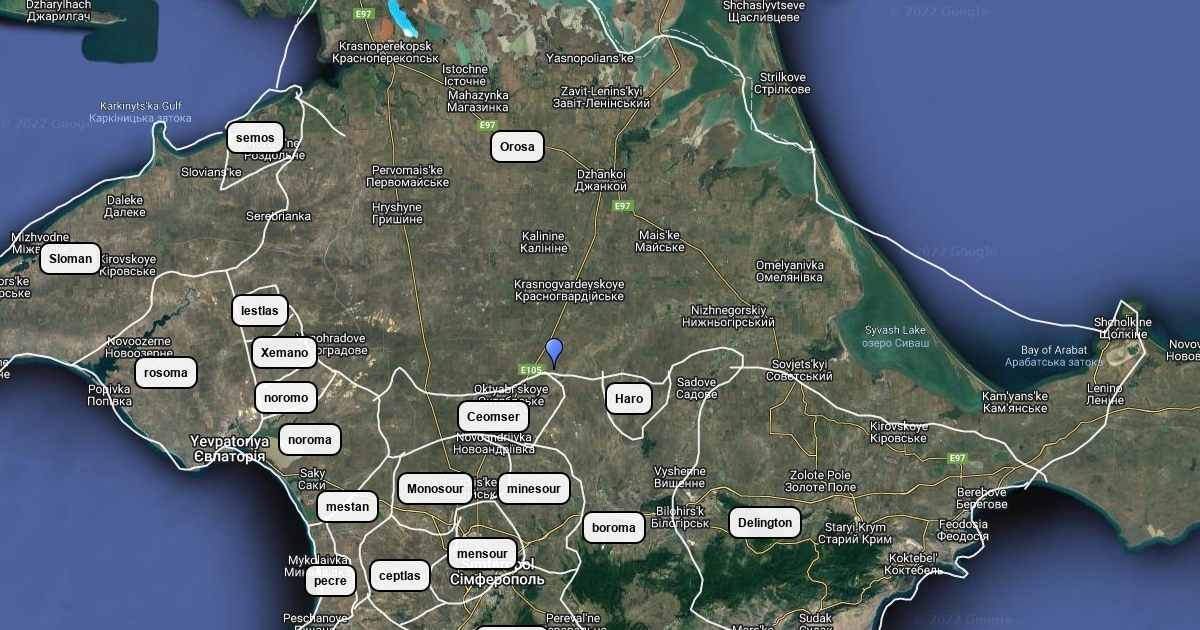Click the mestan label near Saky
This screenshot has height=630, width=1200.
click(348, 507)
